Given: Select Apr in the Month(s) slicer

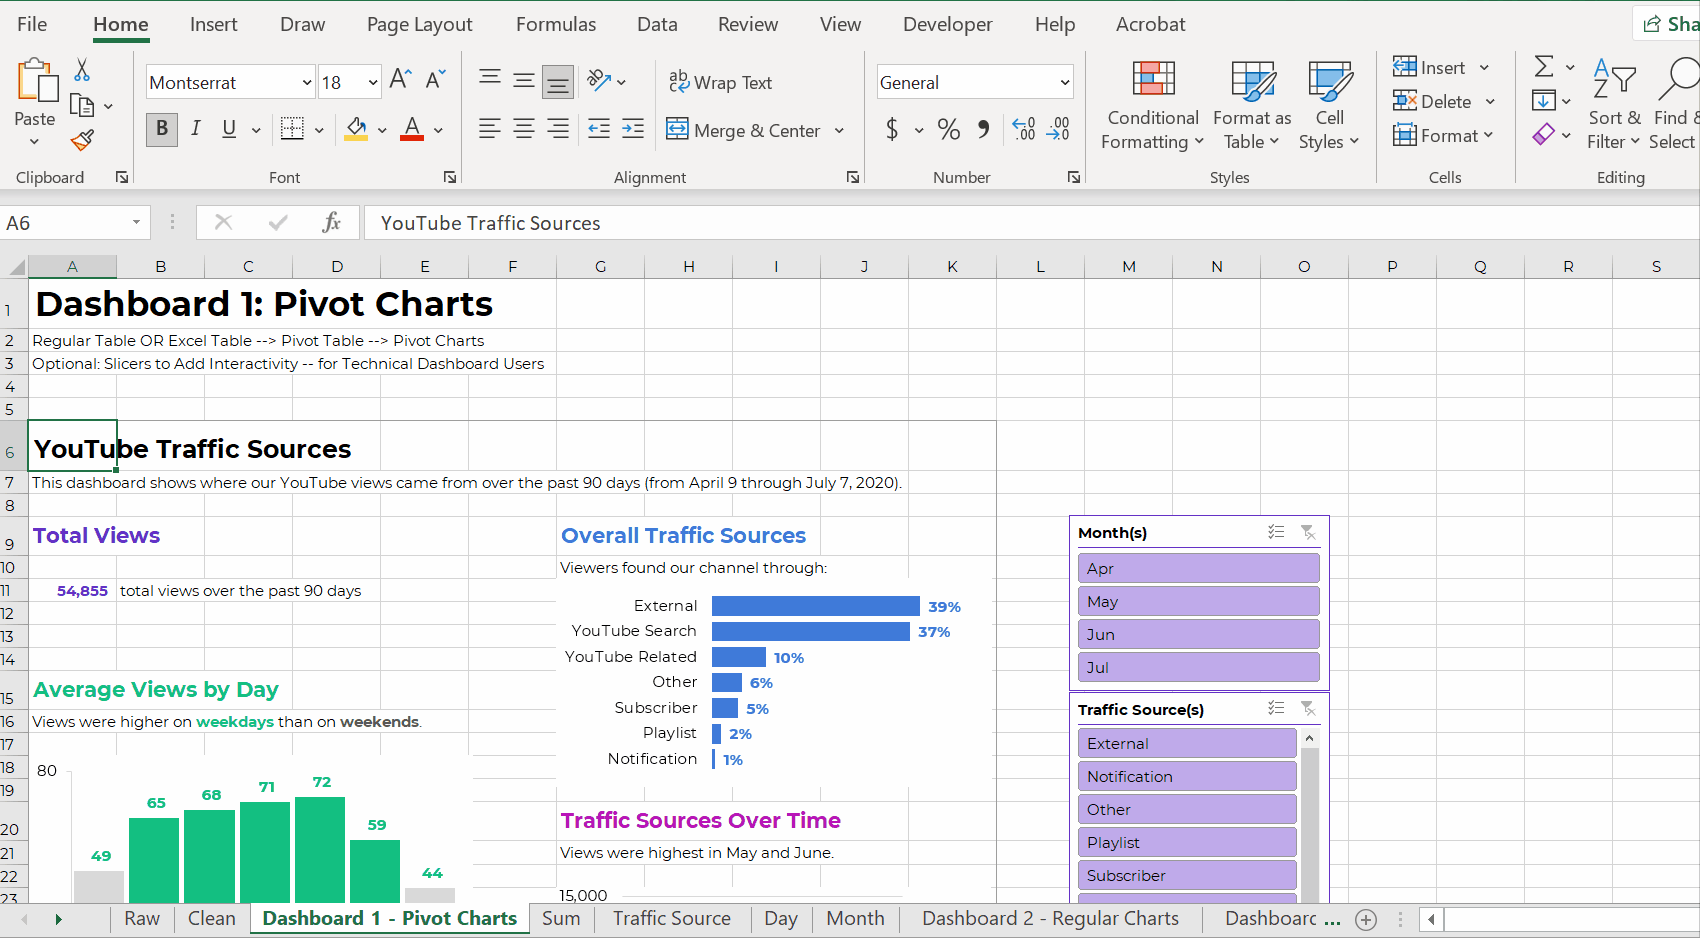Looking at the screenshot, I should pyautogui.click(x=1198, y=568).
